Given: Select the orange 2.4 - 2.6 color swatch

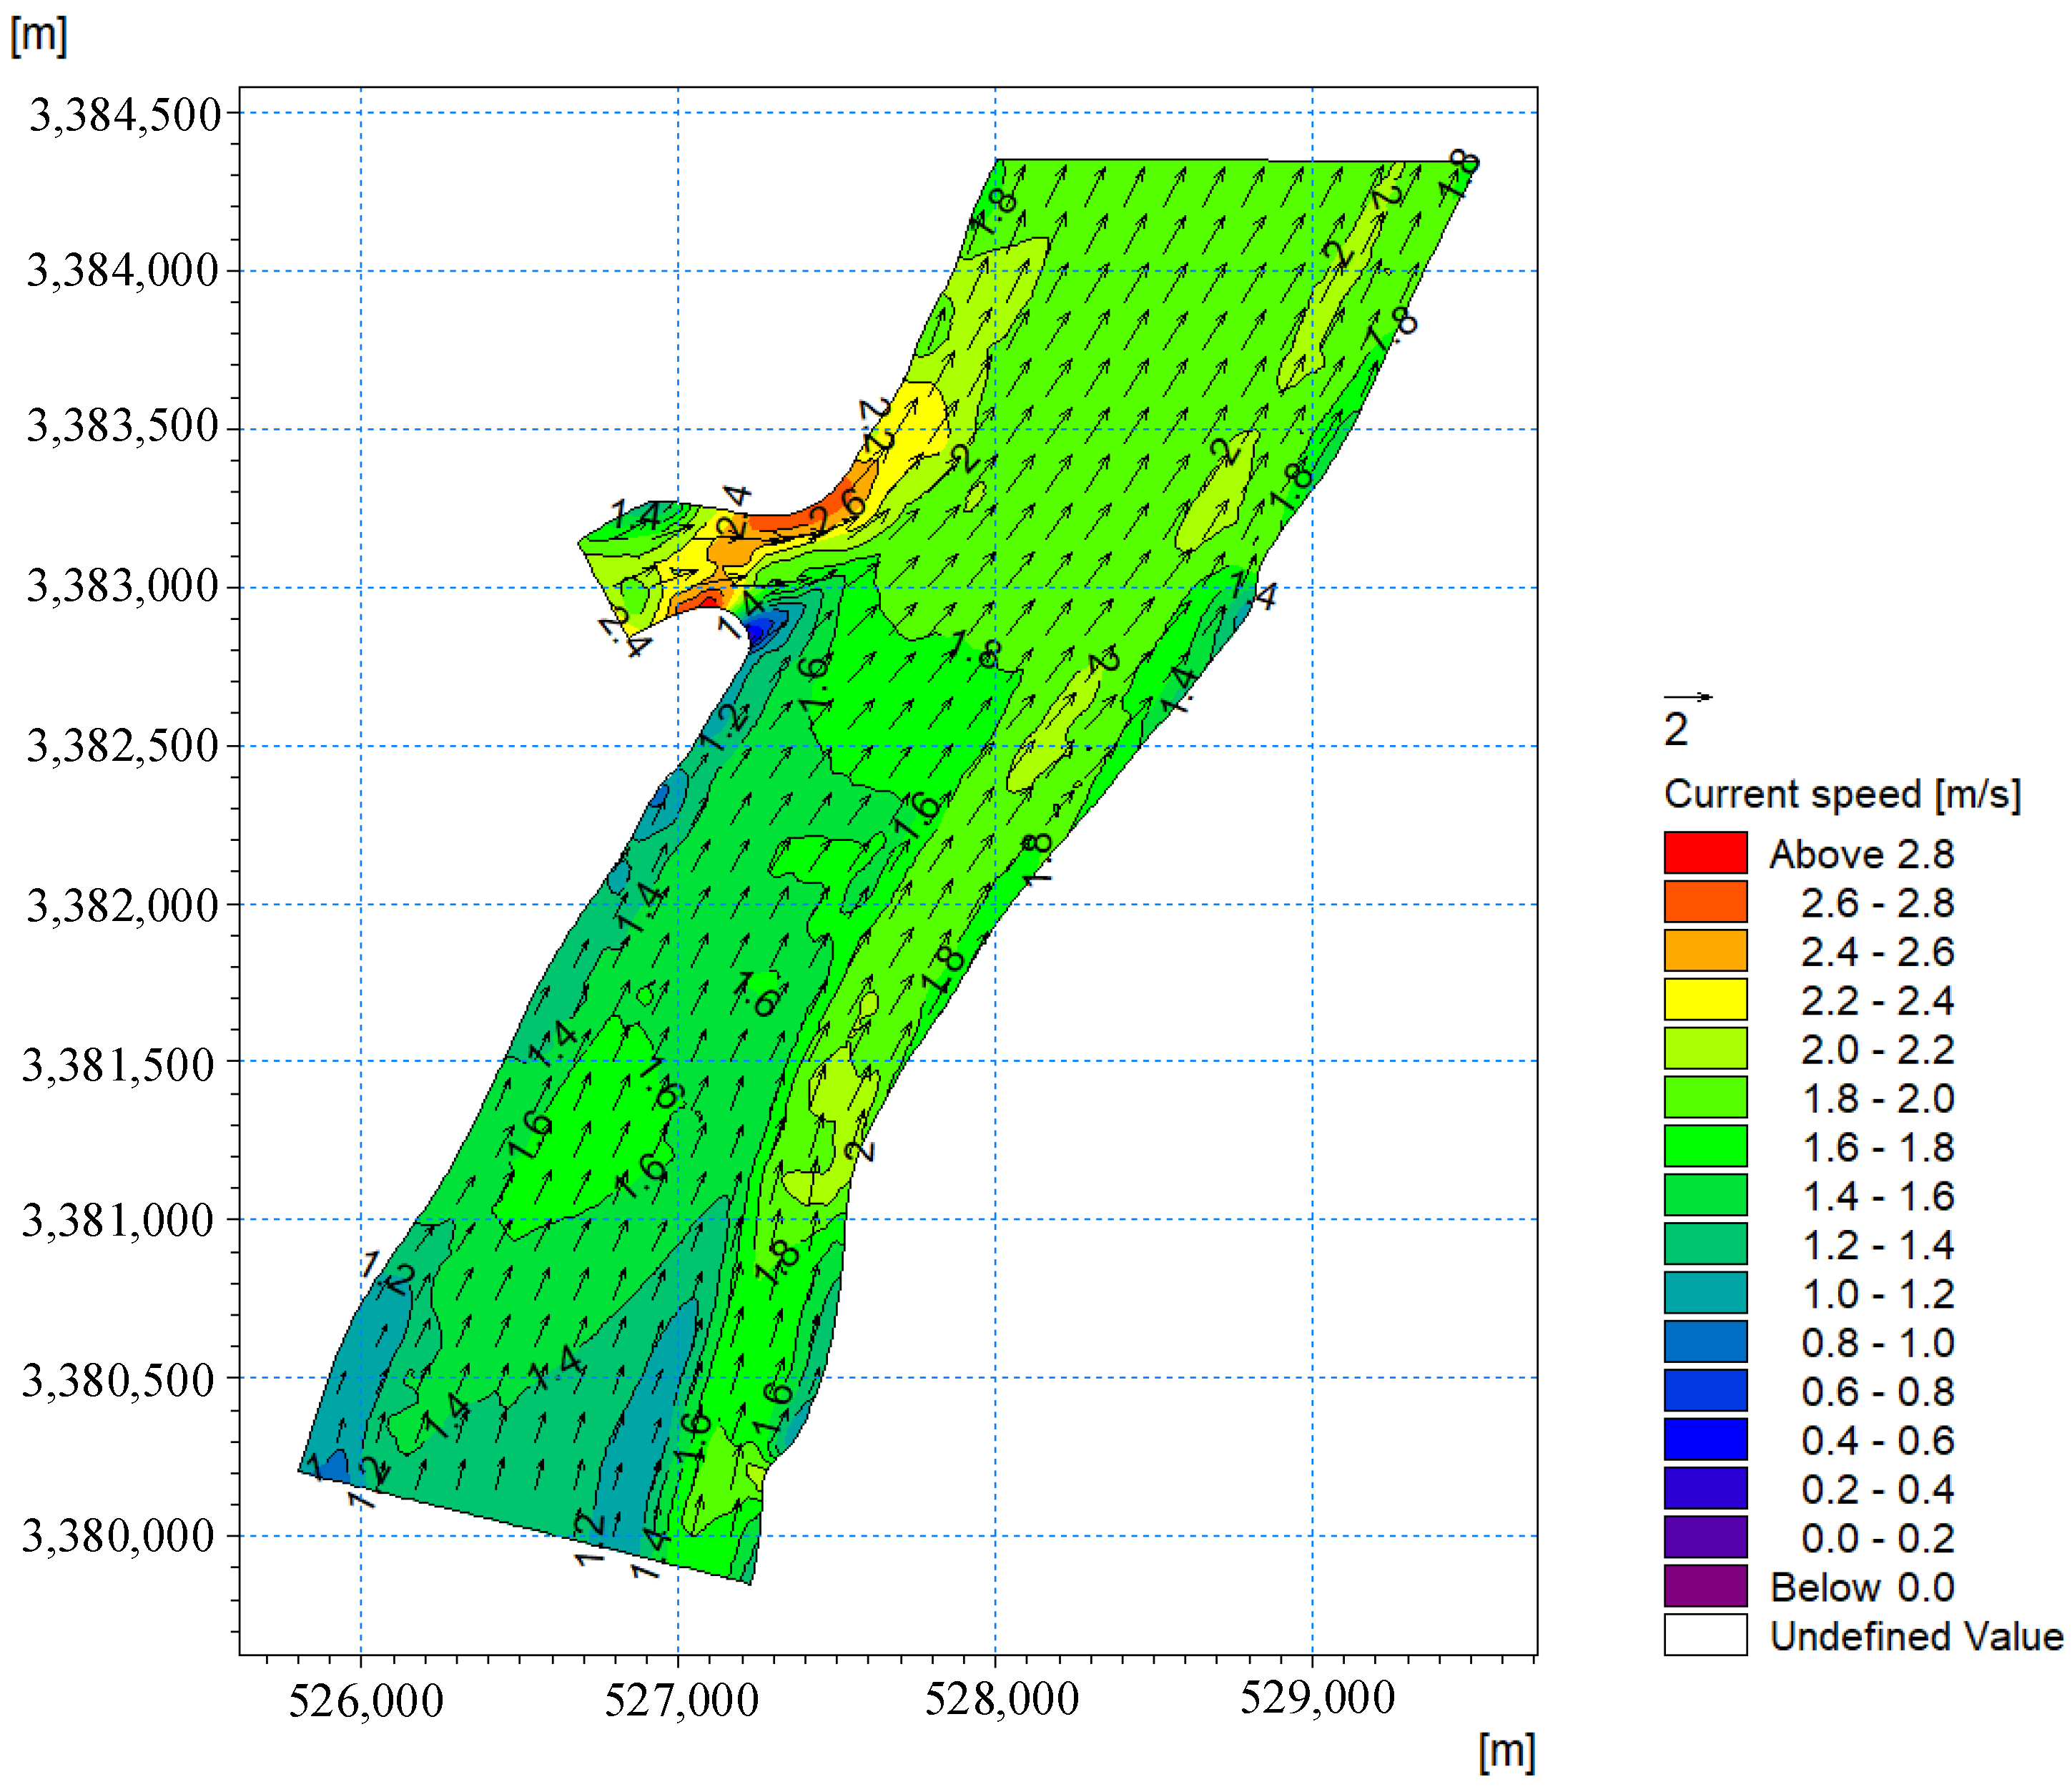Looking at the screenshot, I should (x=1705, y=951).
